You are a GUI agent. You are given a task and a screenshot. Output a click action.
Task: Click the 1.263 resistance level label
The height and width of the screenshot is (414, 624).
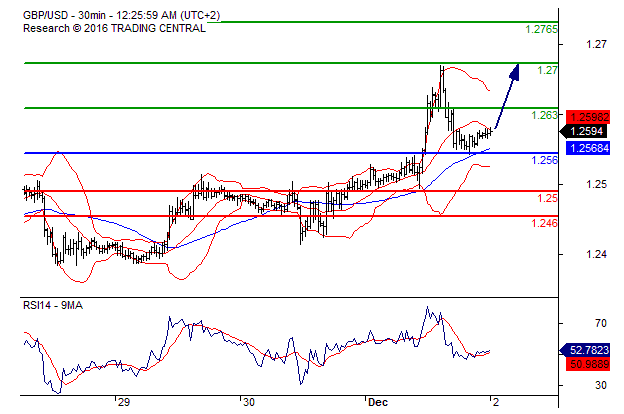pyautogui.click(x=544, y=115)
